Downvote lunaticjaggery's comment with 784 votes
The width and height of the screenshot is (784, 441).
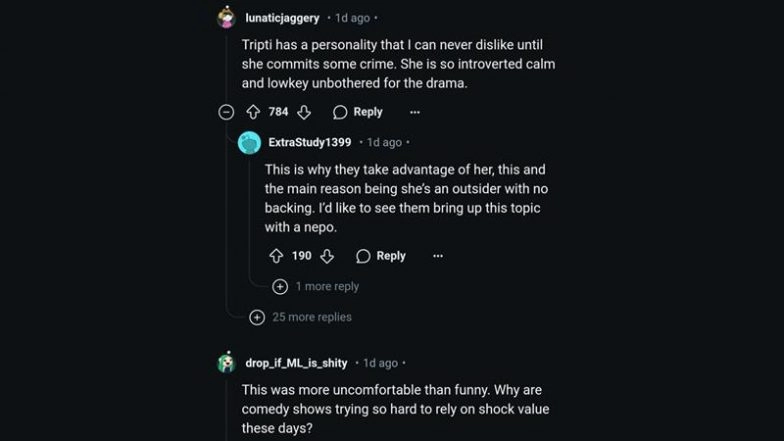(x=304, y=112)
